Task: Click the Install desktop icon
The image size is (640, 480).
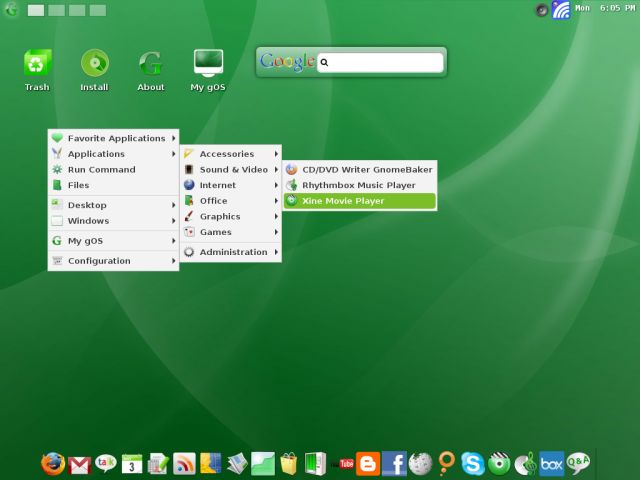Action: (x=94, y=66)
